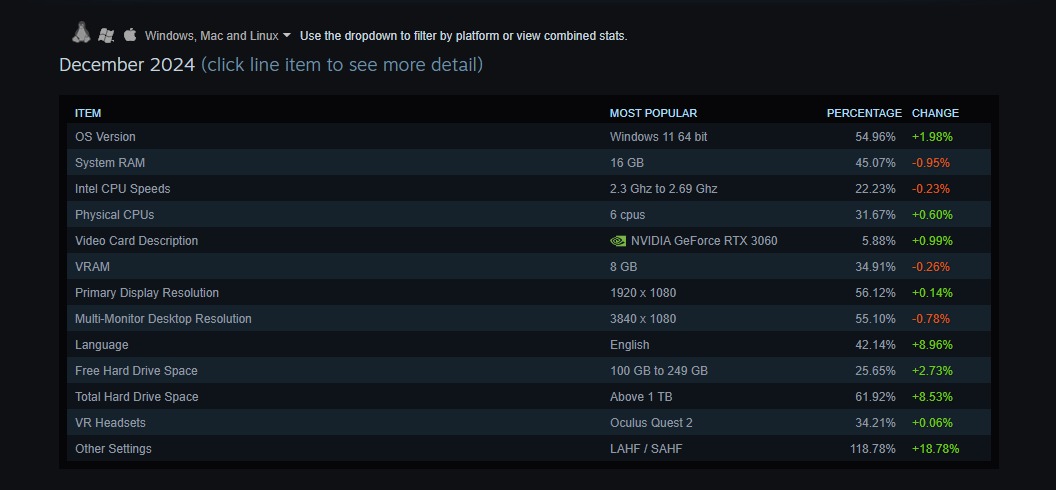
Task: Expand the System RAM row details
Action: click(x=529, y=163)
